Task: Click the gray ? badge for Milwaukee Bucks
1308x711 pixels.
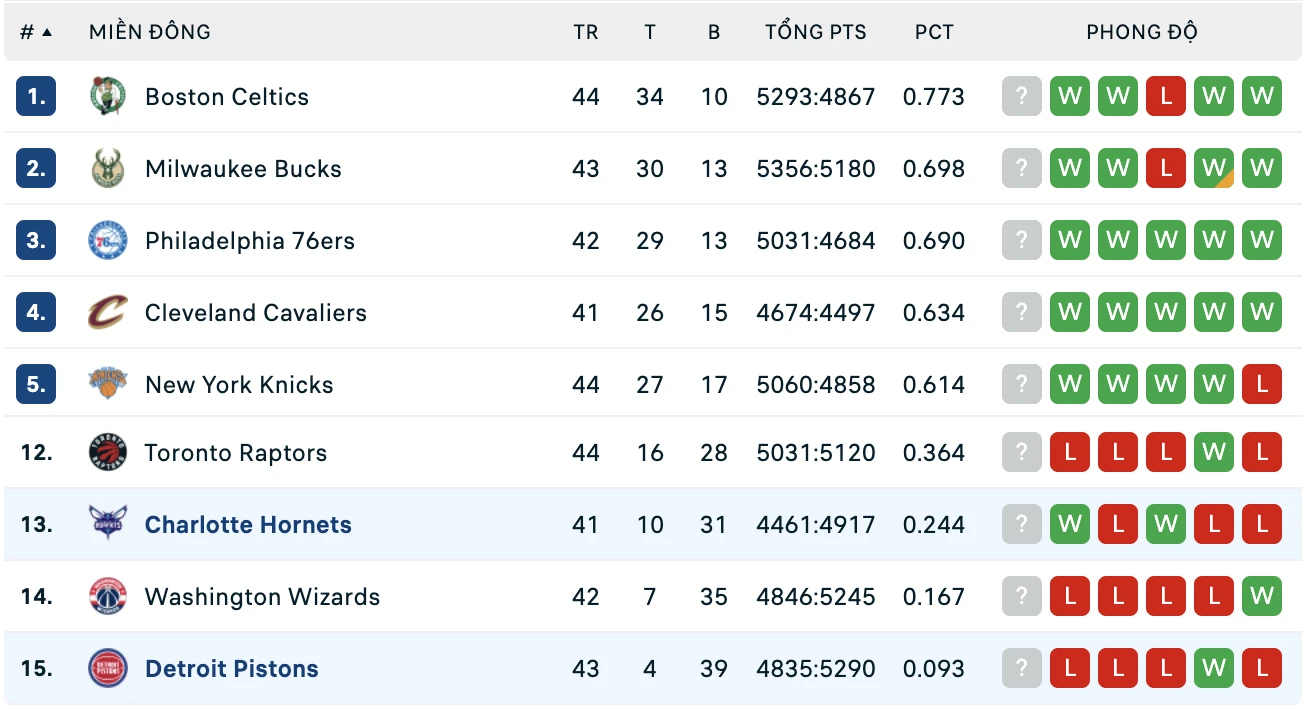Action: tap(1022, 169)
